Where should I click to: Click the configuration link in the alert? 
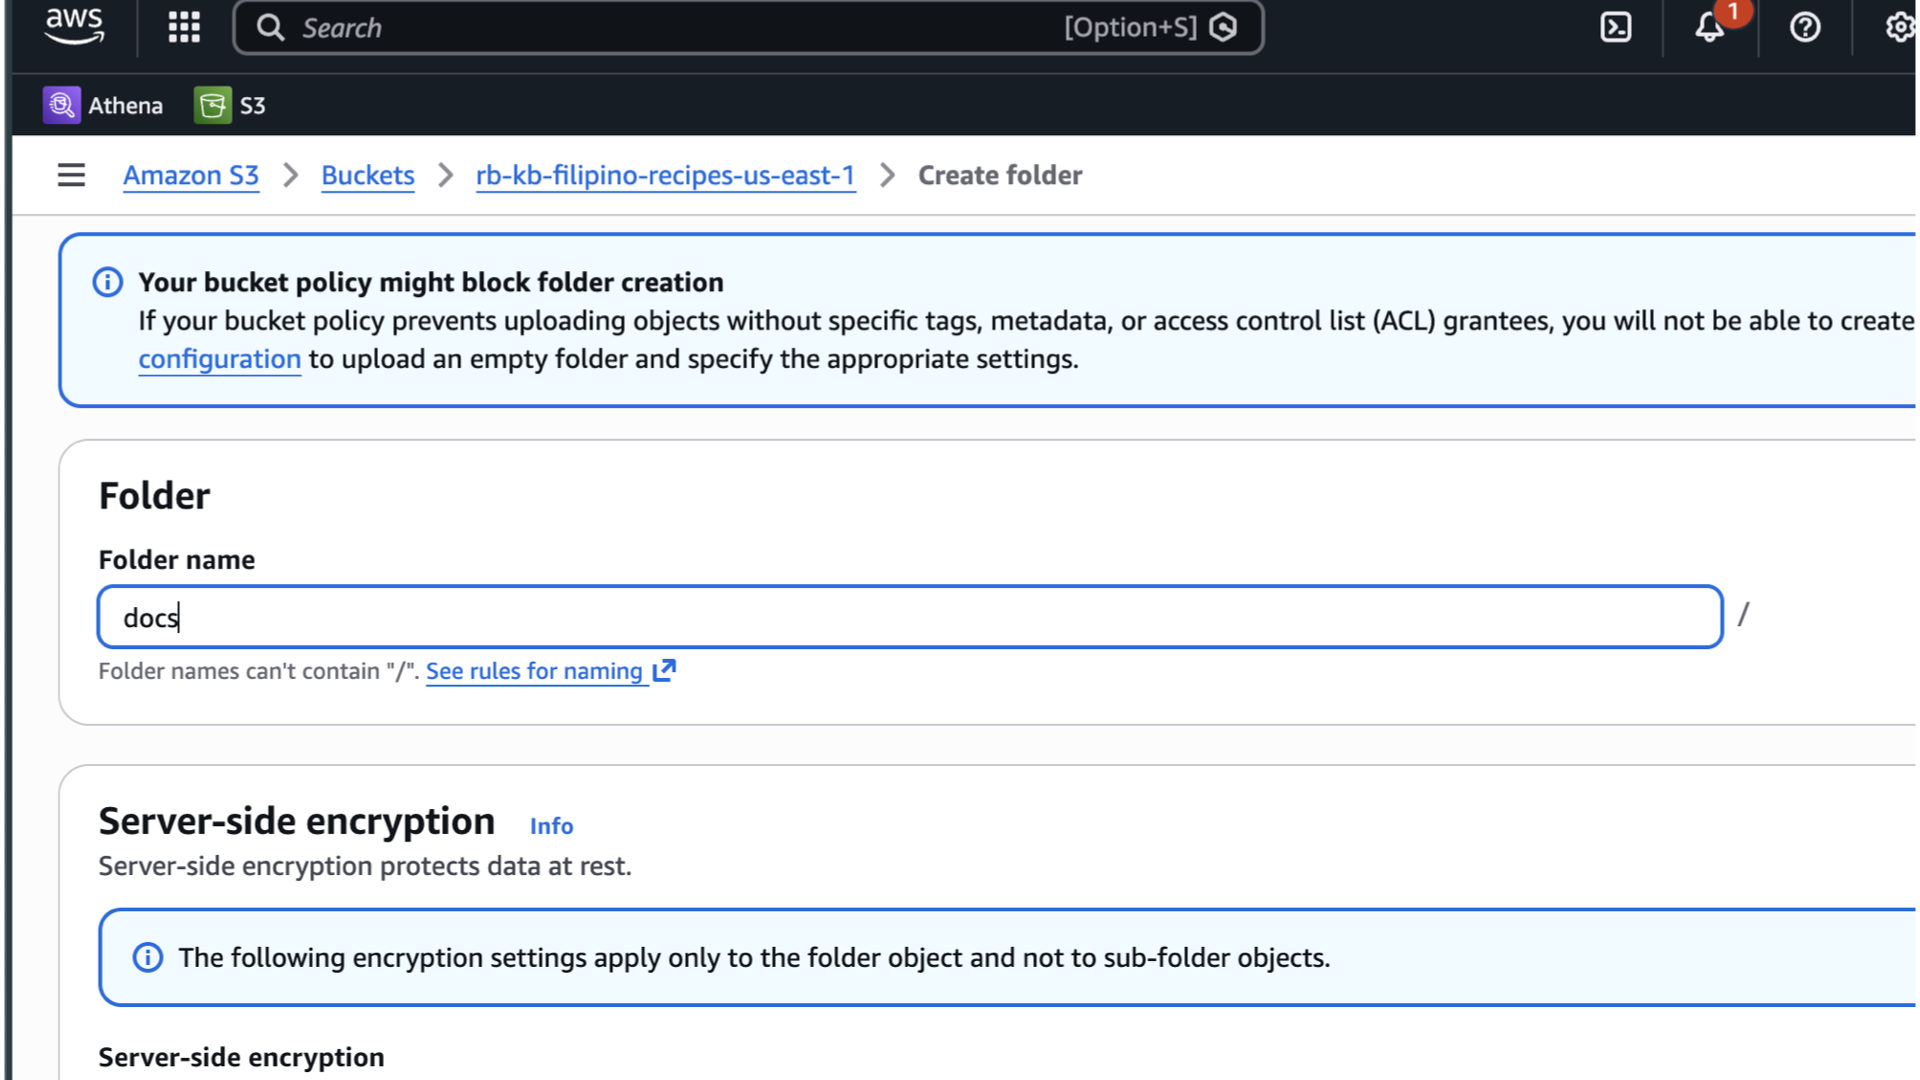click(x=219, y=359)
